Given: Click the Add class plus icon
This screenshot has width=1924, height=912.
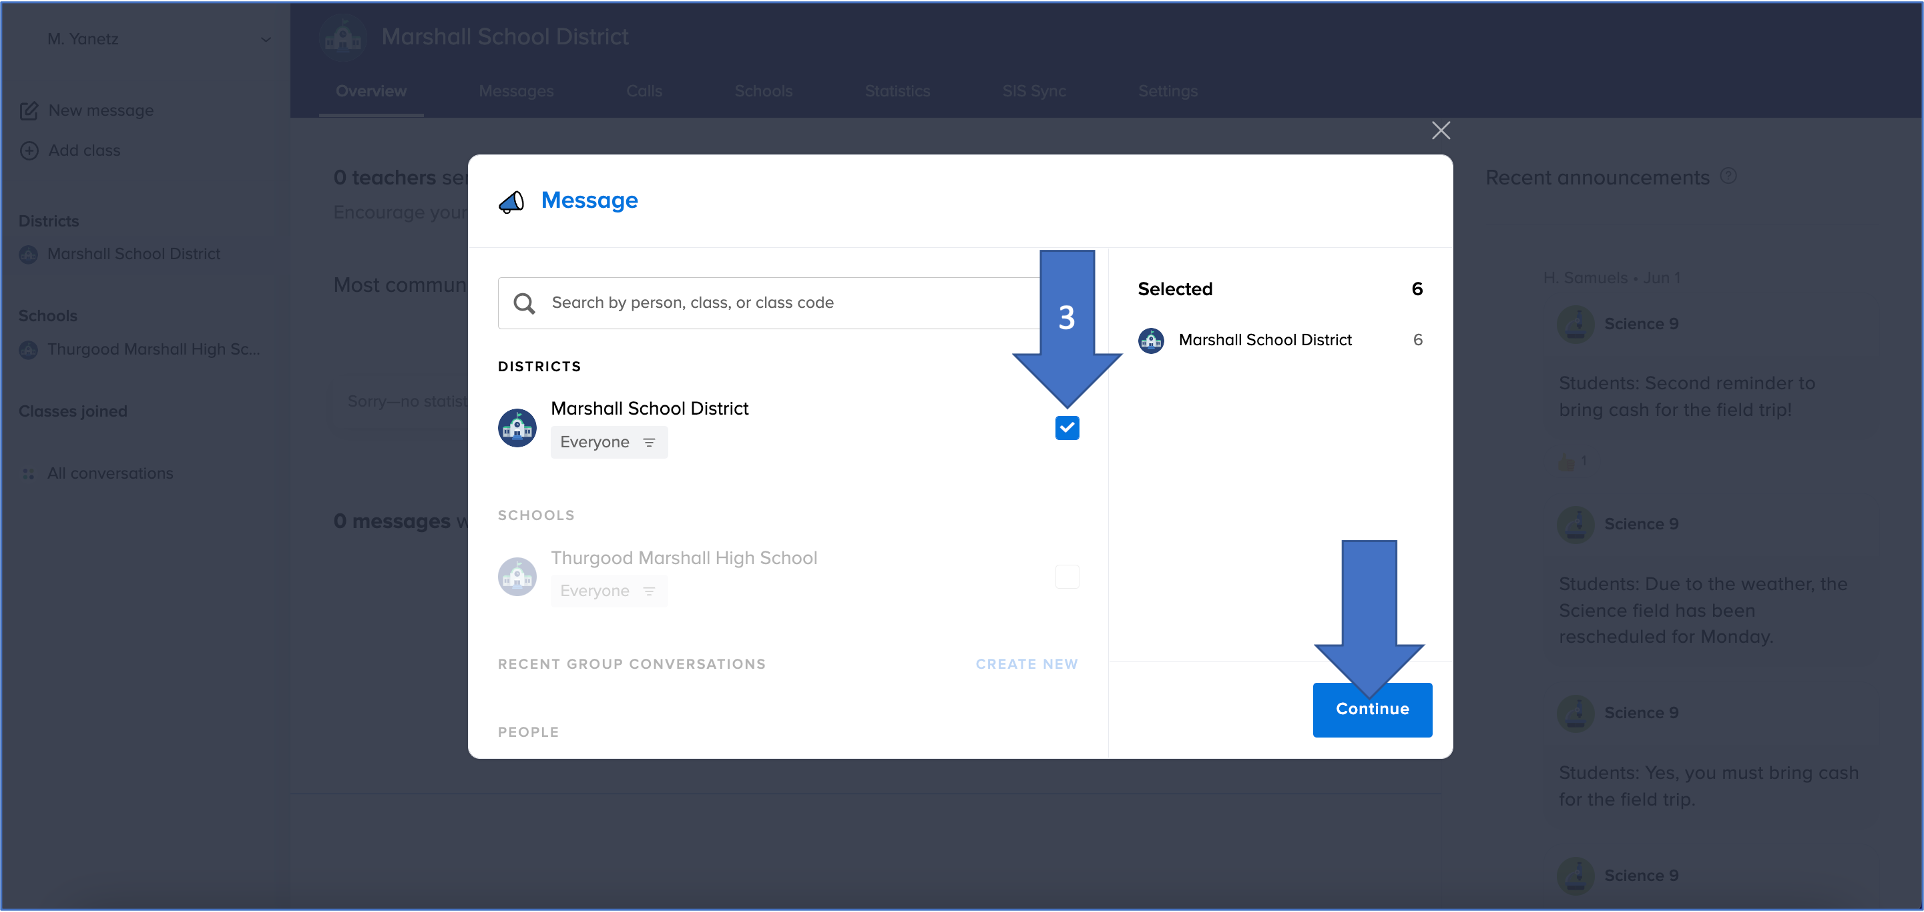Looking at the screenshot, I should (29, 151).
